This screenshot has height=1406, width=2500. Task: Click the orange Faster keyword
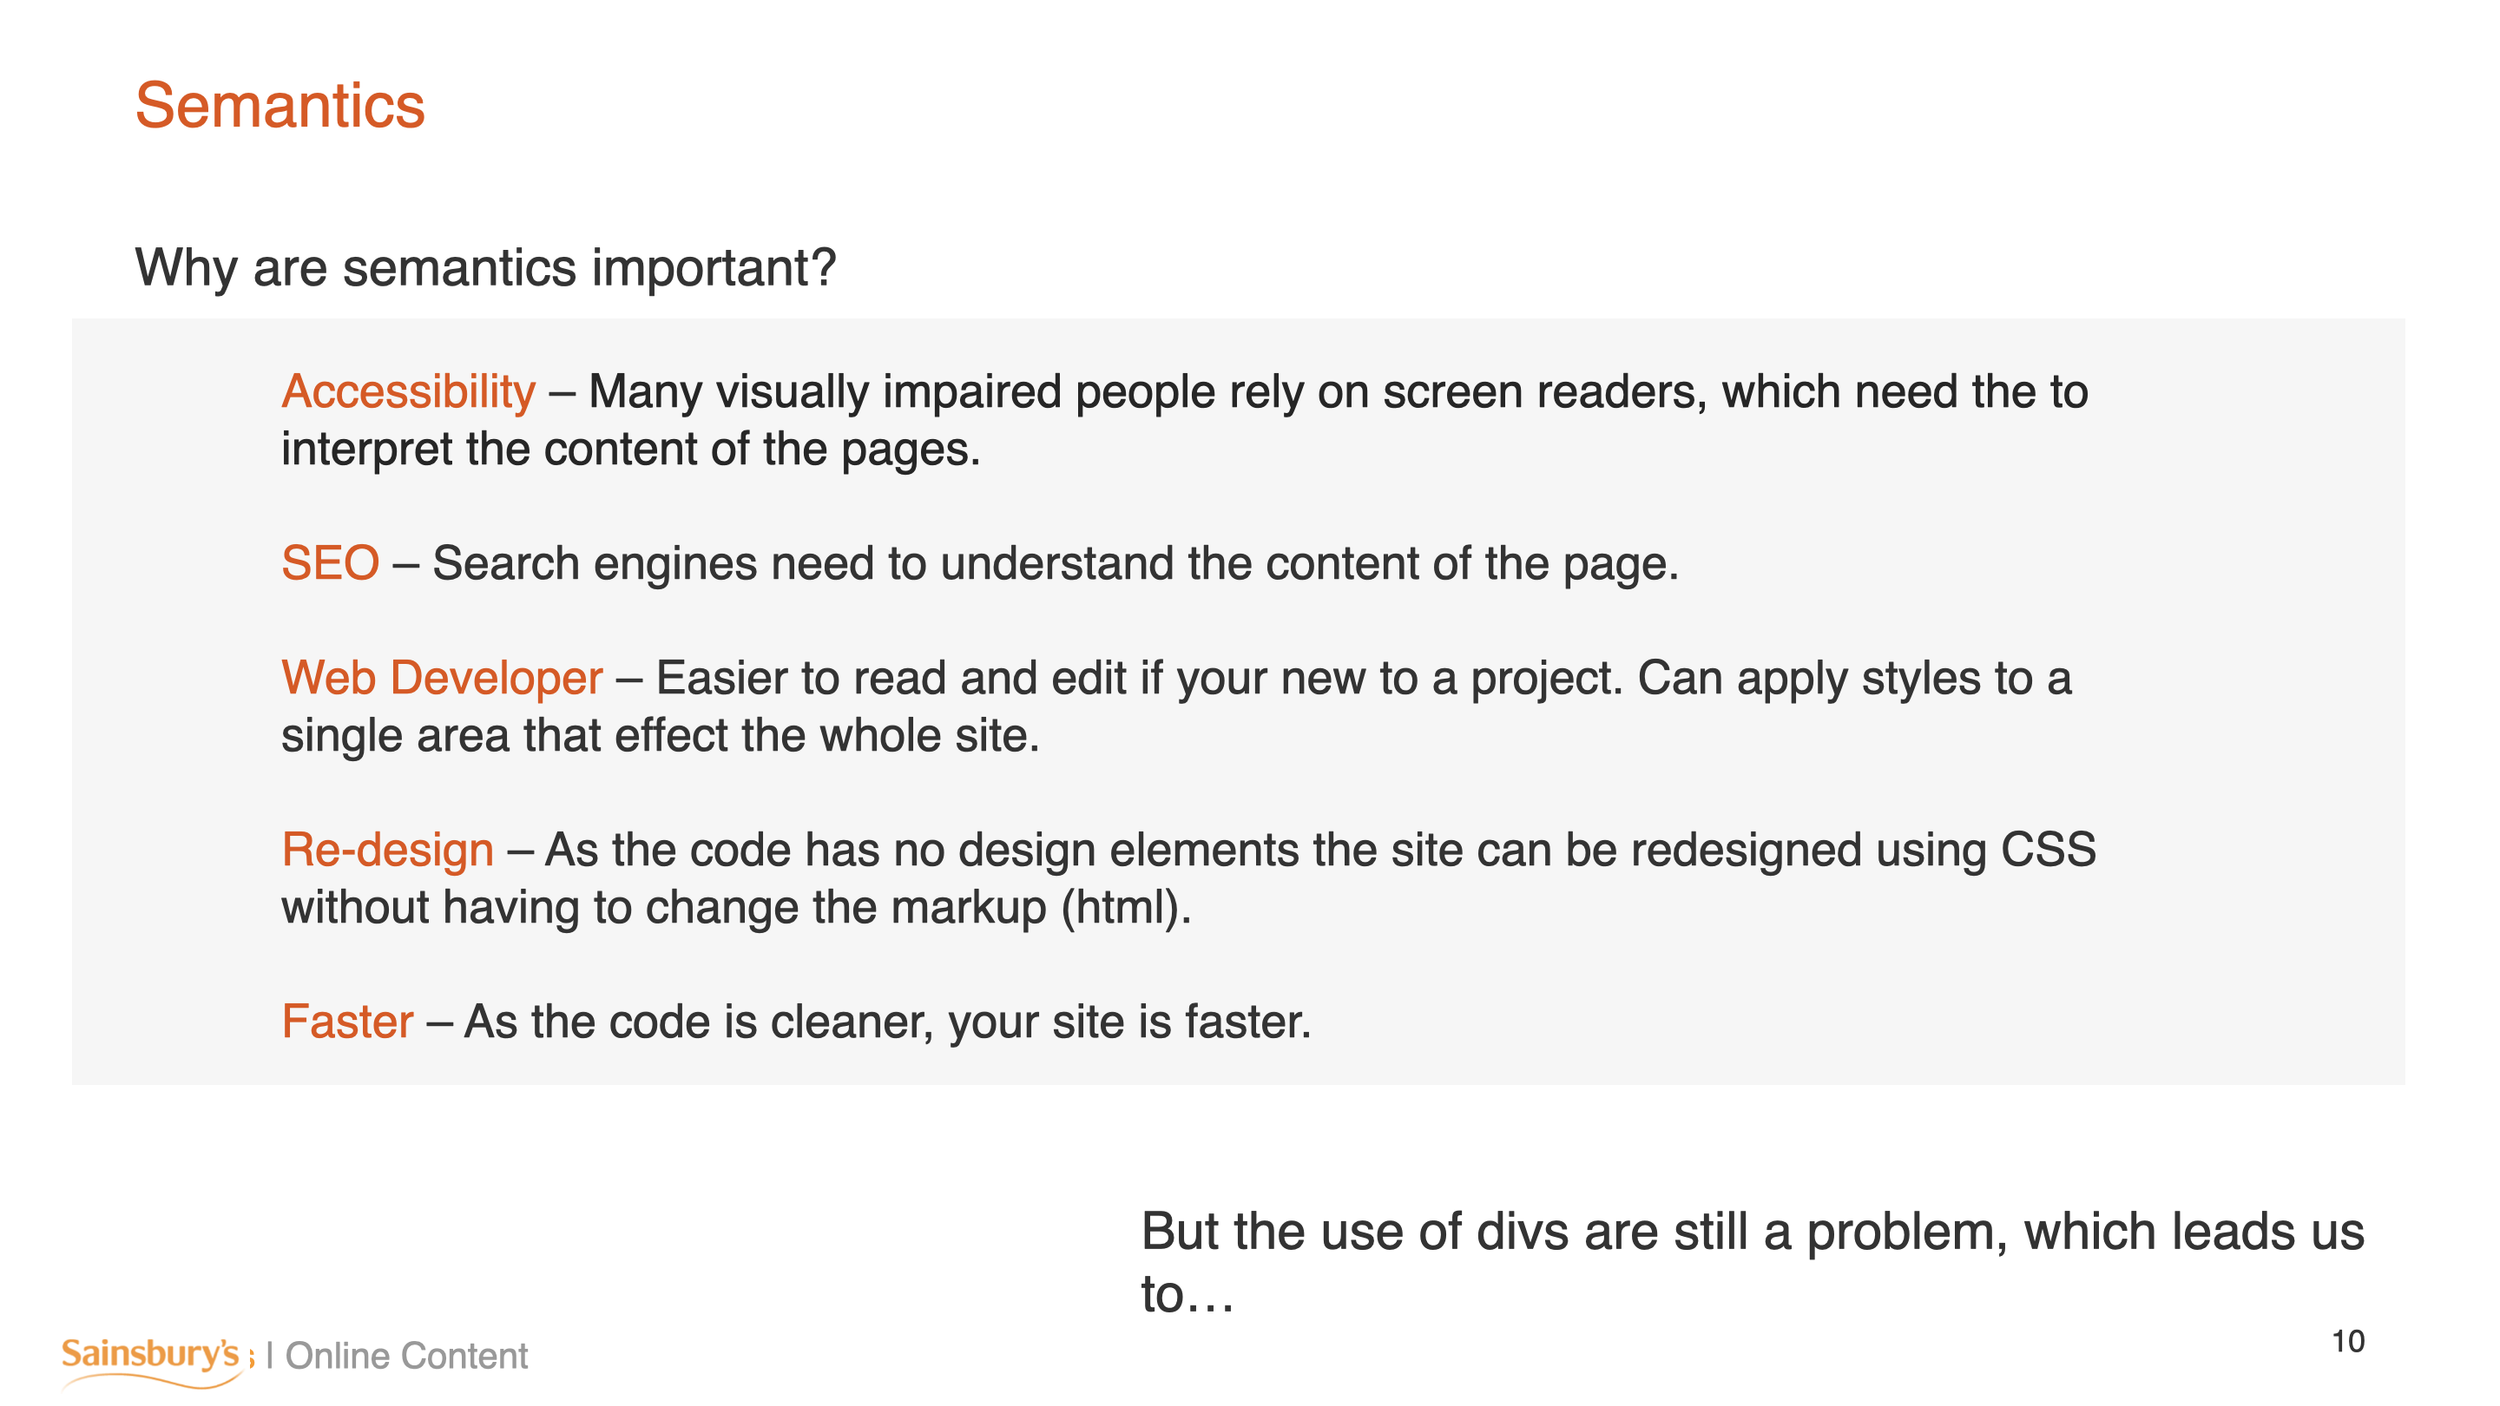[347, 1022]
